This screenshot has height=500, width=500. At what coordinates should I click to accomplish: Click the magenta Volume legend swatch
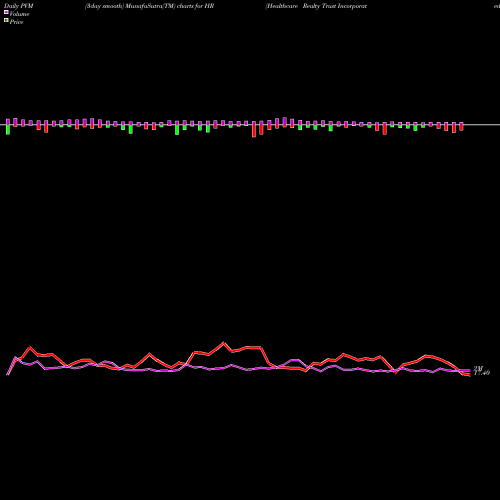click(x=6, y=13)
